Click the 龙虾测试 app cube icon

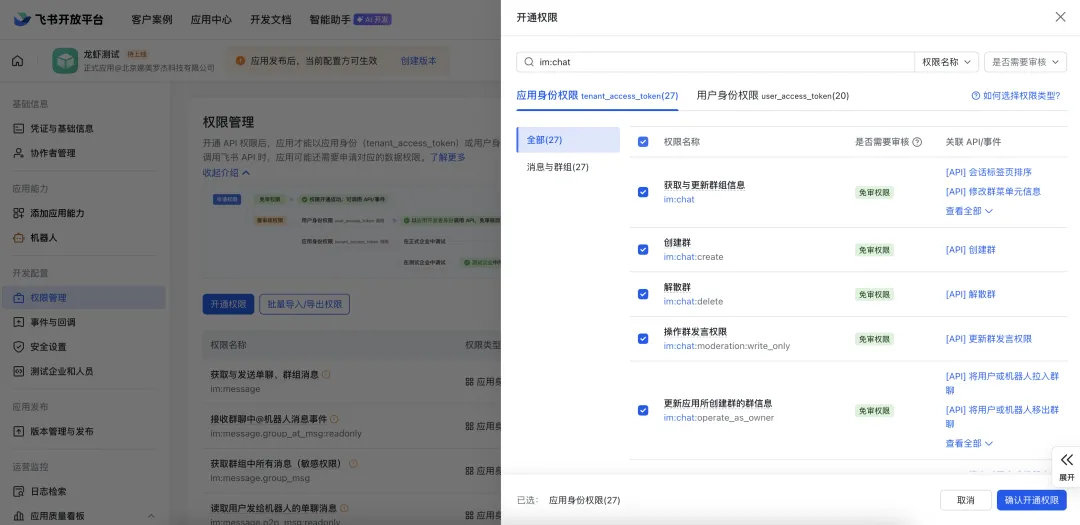pyautogui.click(x=65, y=61)
